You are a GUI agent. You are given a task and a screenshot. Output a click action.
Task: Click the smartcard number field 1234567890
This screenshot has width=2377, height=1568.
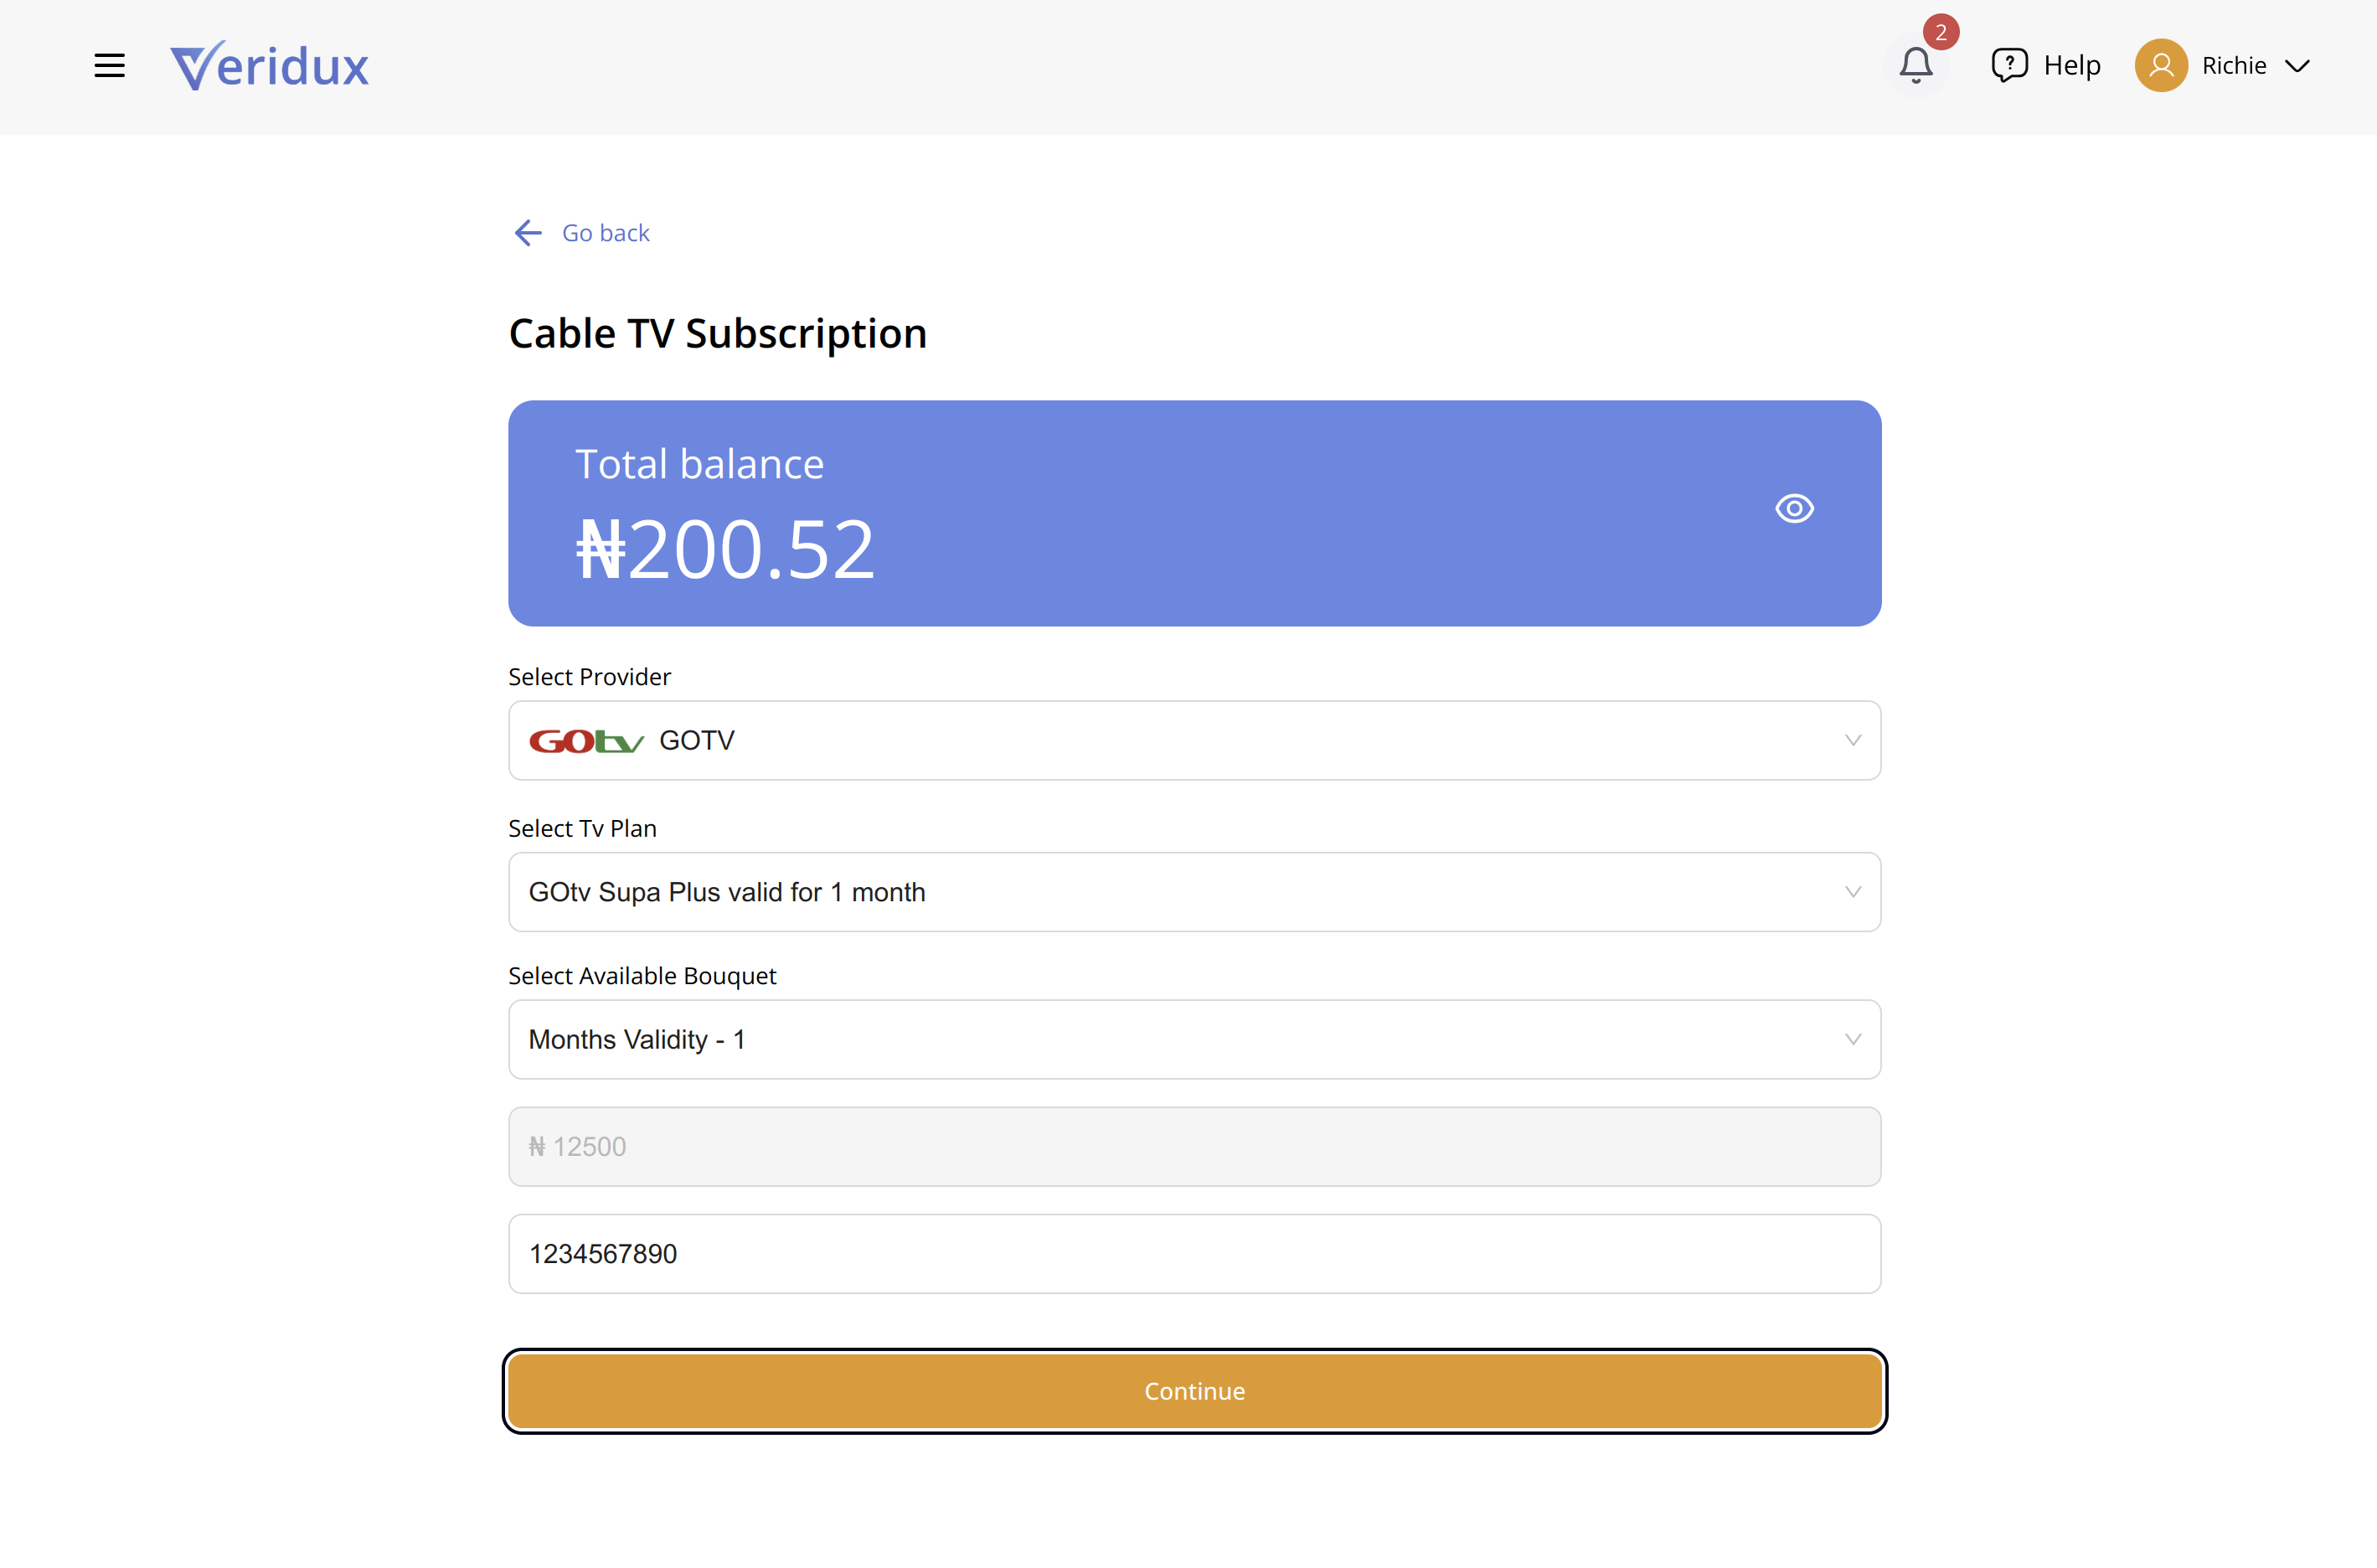pyautogui.click(x=1194, y=1254)
